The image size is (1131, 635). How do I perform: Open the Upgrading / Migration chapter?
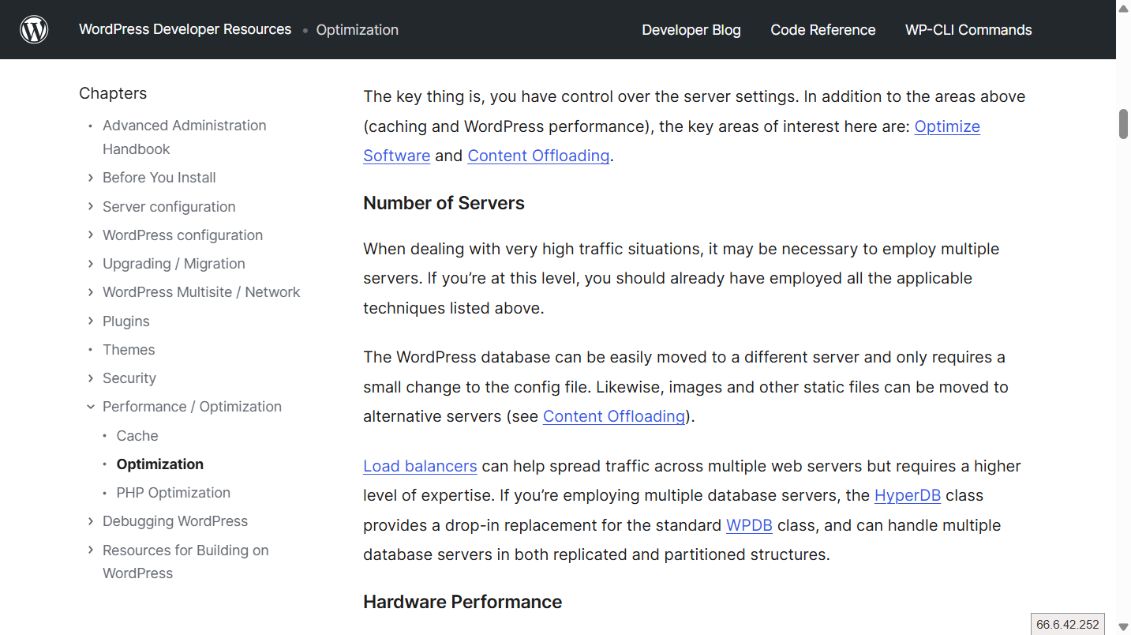(x=174, y=263)
